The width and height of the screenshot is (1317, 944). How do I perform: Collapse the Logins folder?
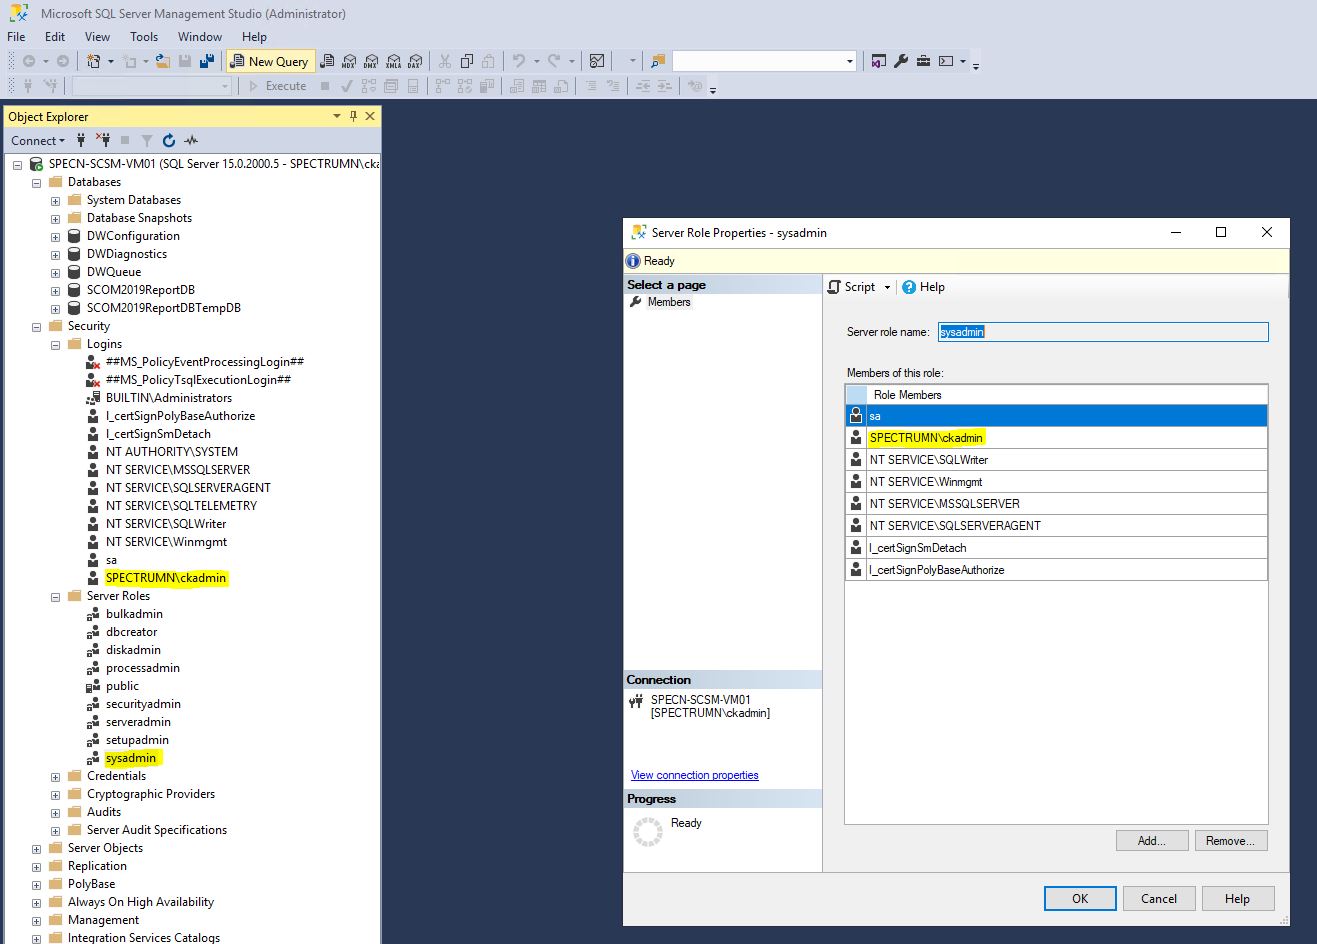click(x=54, y=343)
